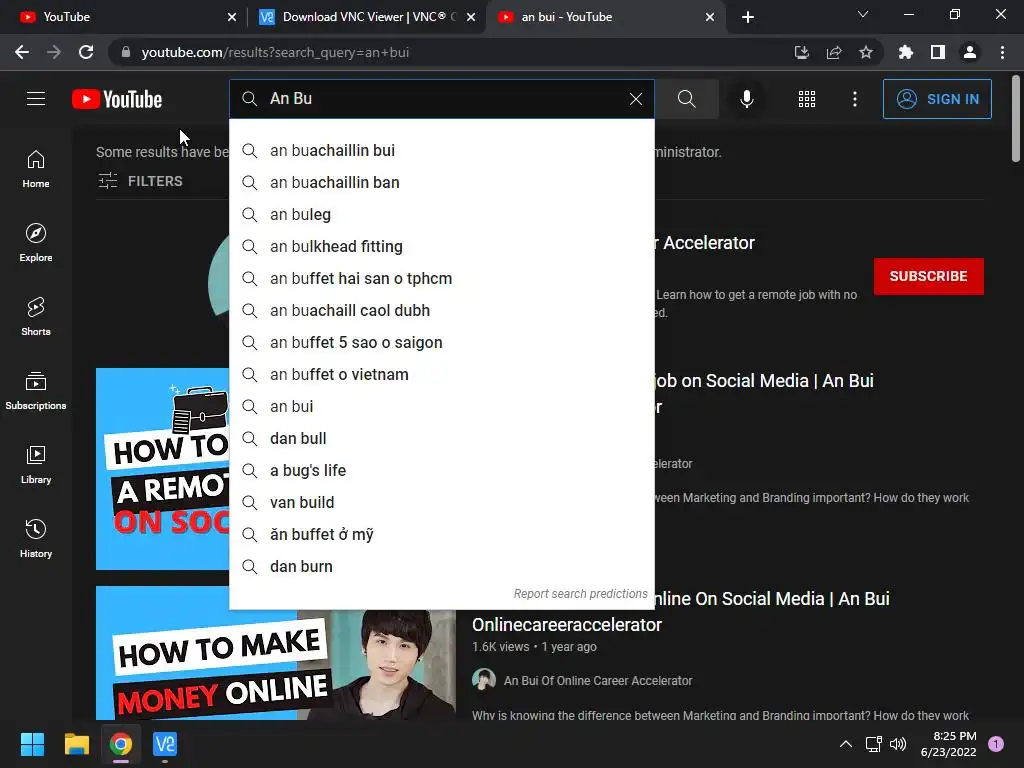Pick 'an buffet hai san o tphcm'
The width and height of the screenshot is (1024, 768).
click(441, 278)
